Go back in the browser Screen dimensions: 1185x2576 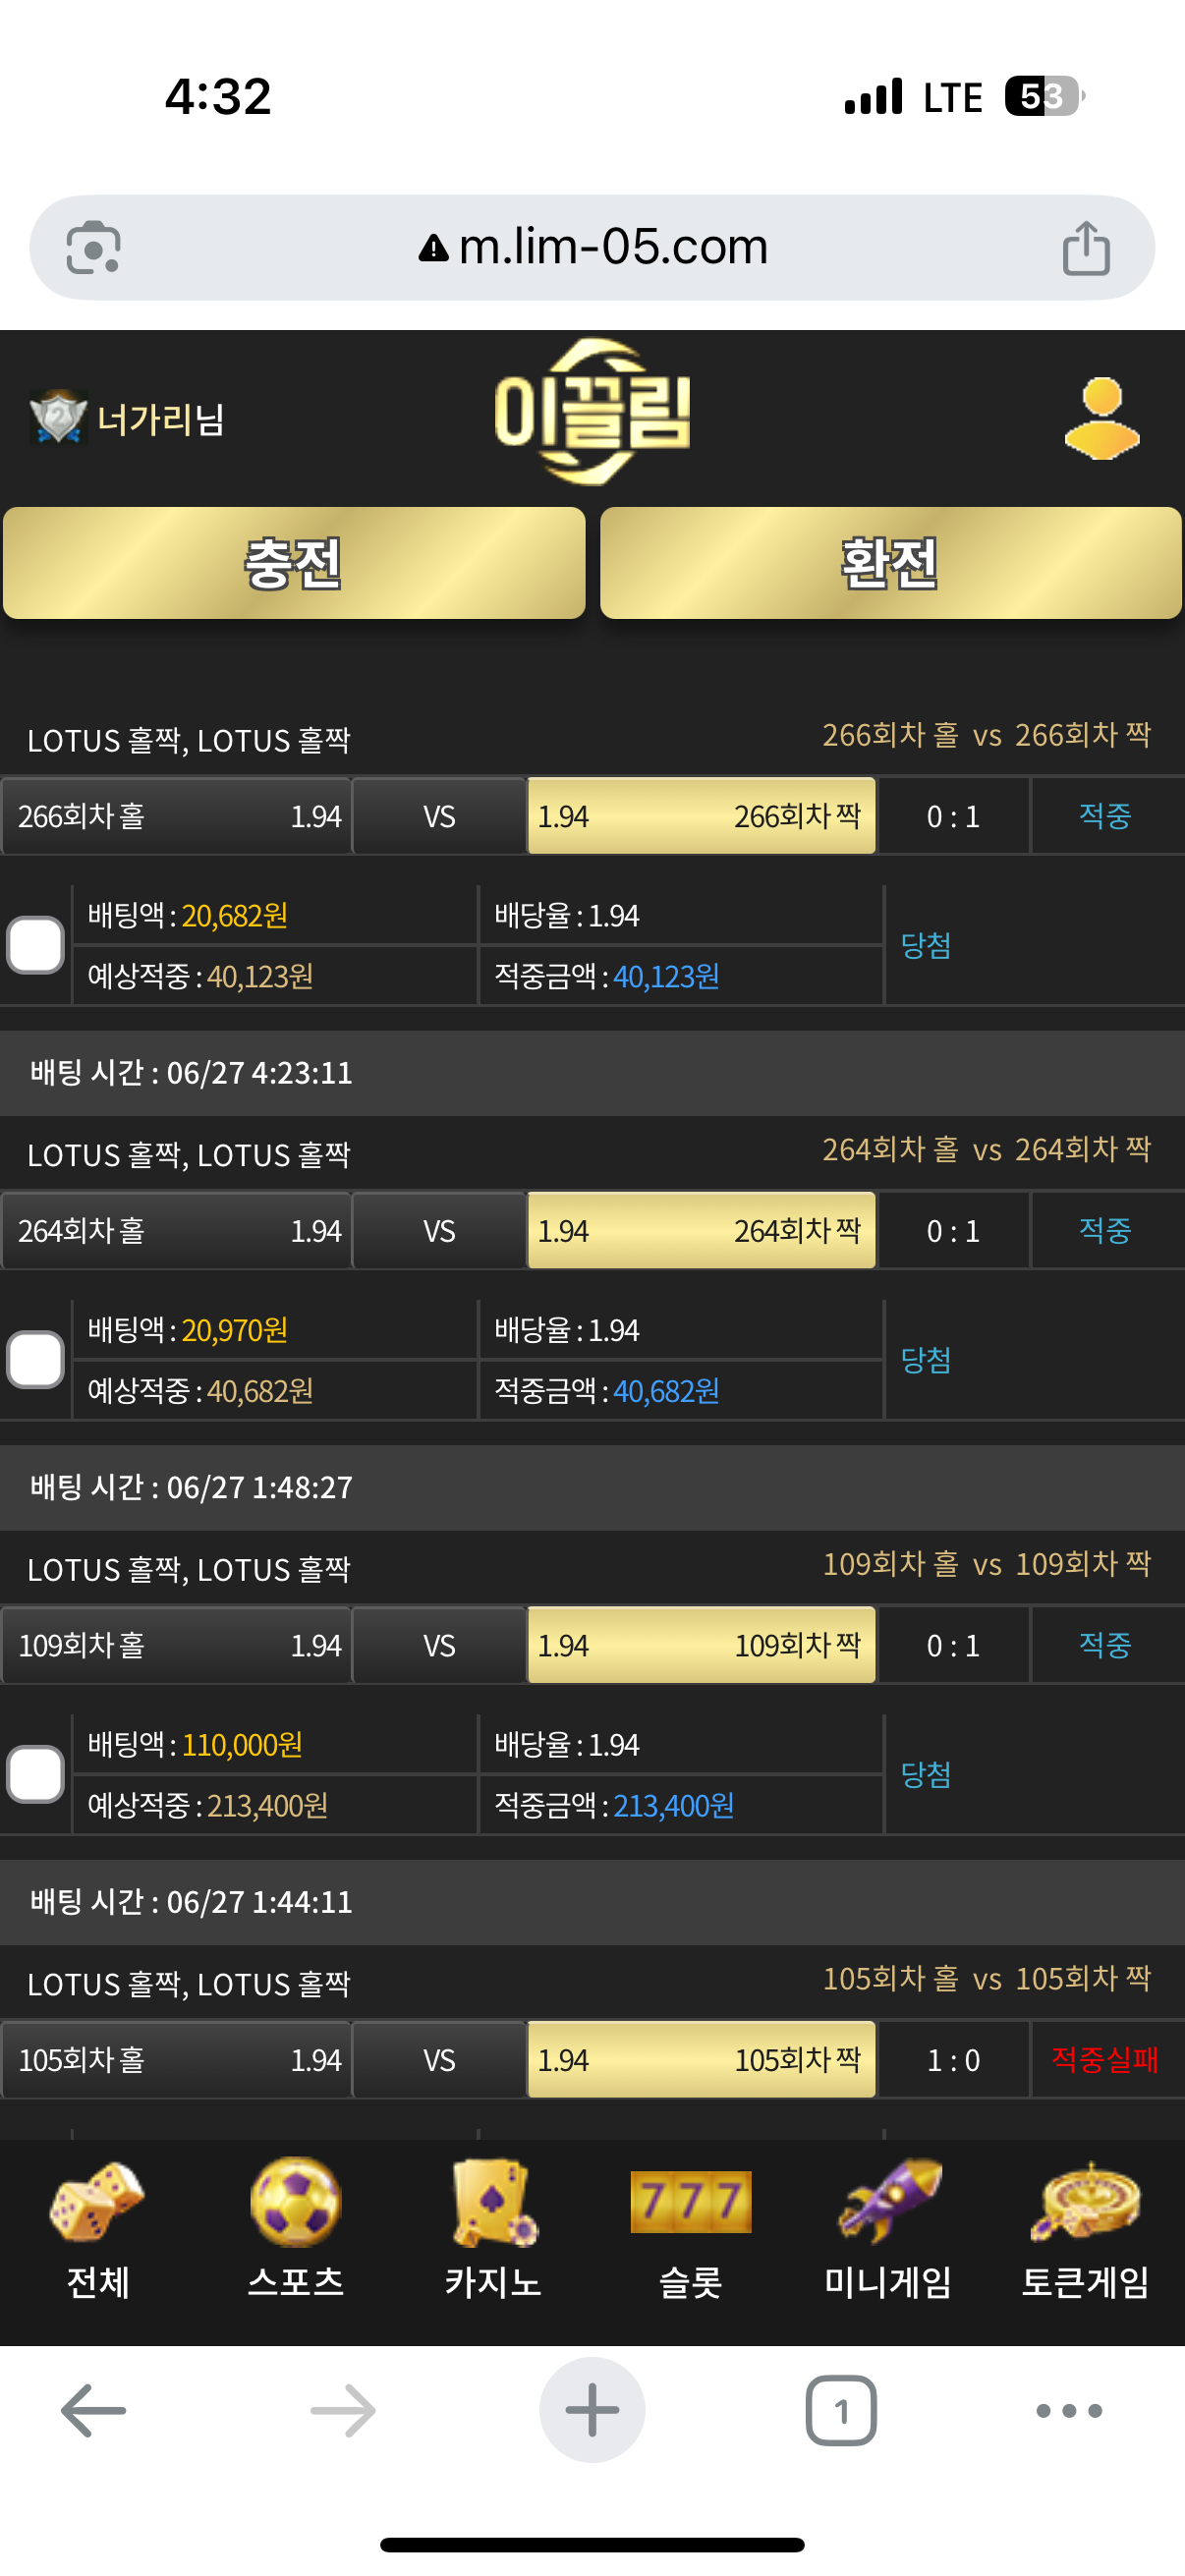tap(94, 2411)
